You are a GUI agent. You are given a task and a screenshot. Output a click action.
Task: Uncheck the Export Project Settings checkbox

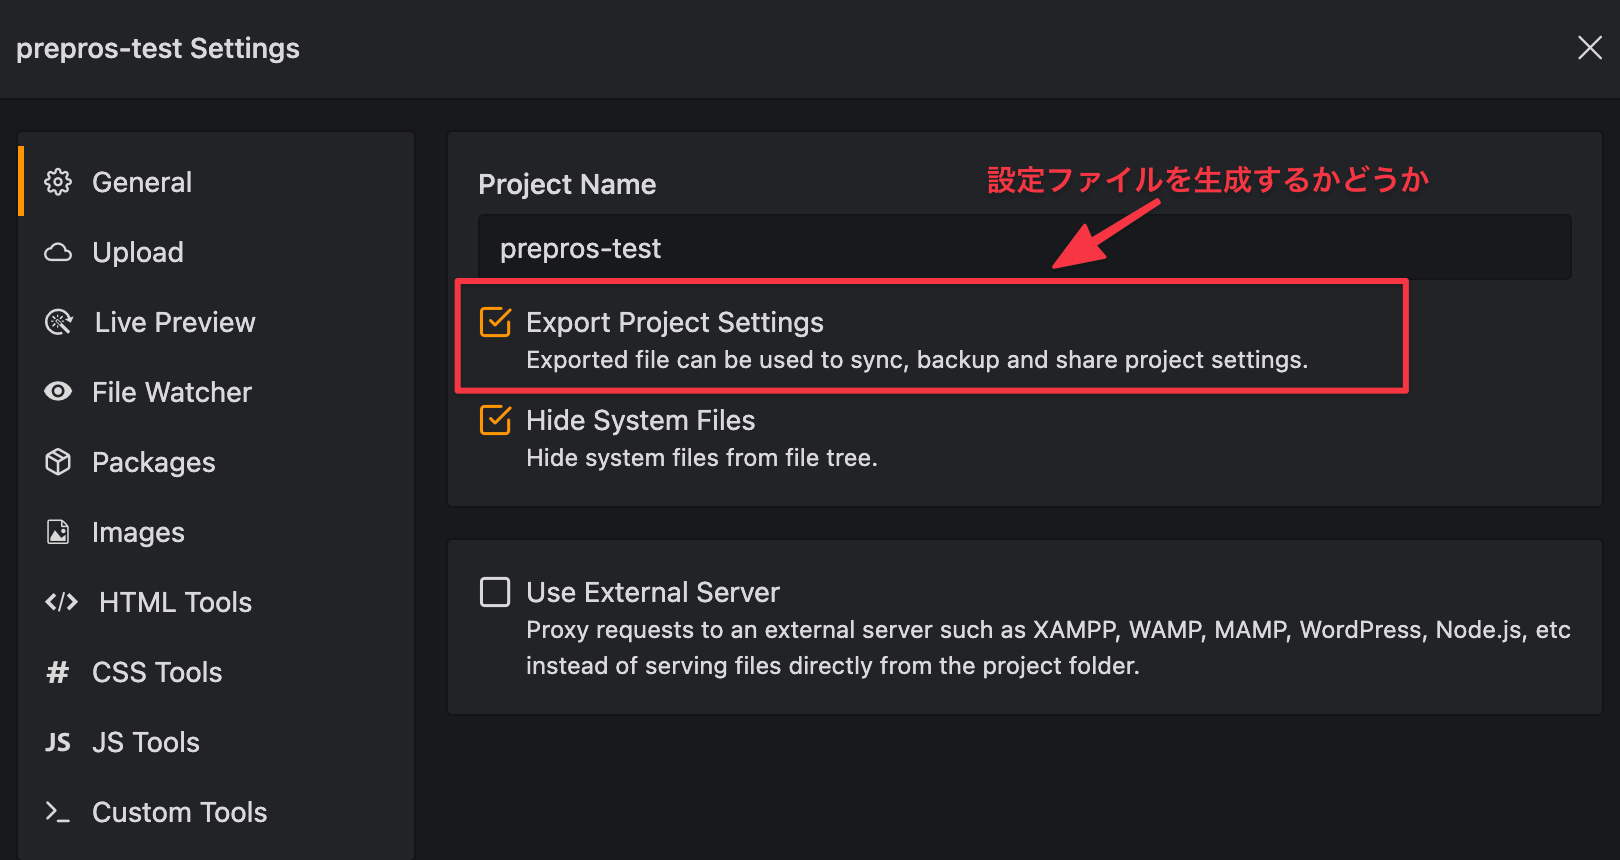pos(495,322)
